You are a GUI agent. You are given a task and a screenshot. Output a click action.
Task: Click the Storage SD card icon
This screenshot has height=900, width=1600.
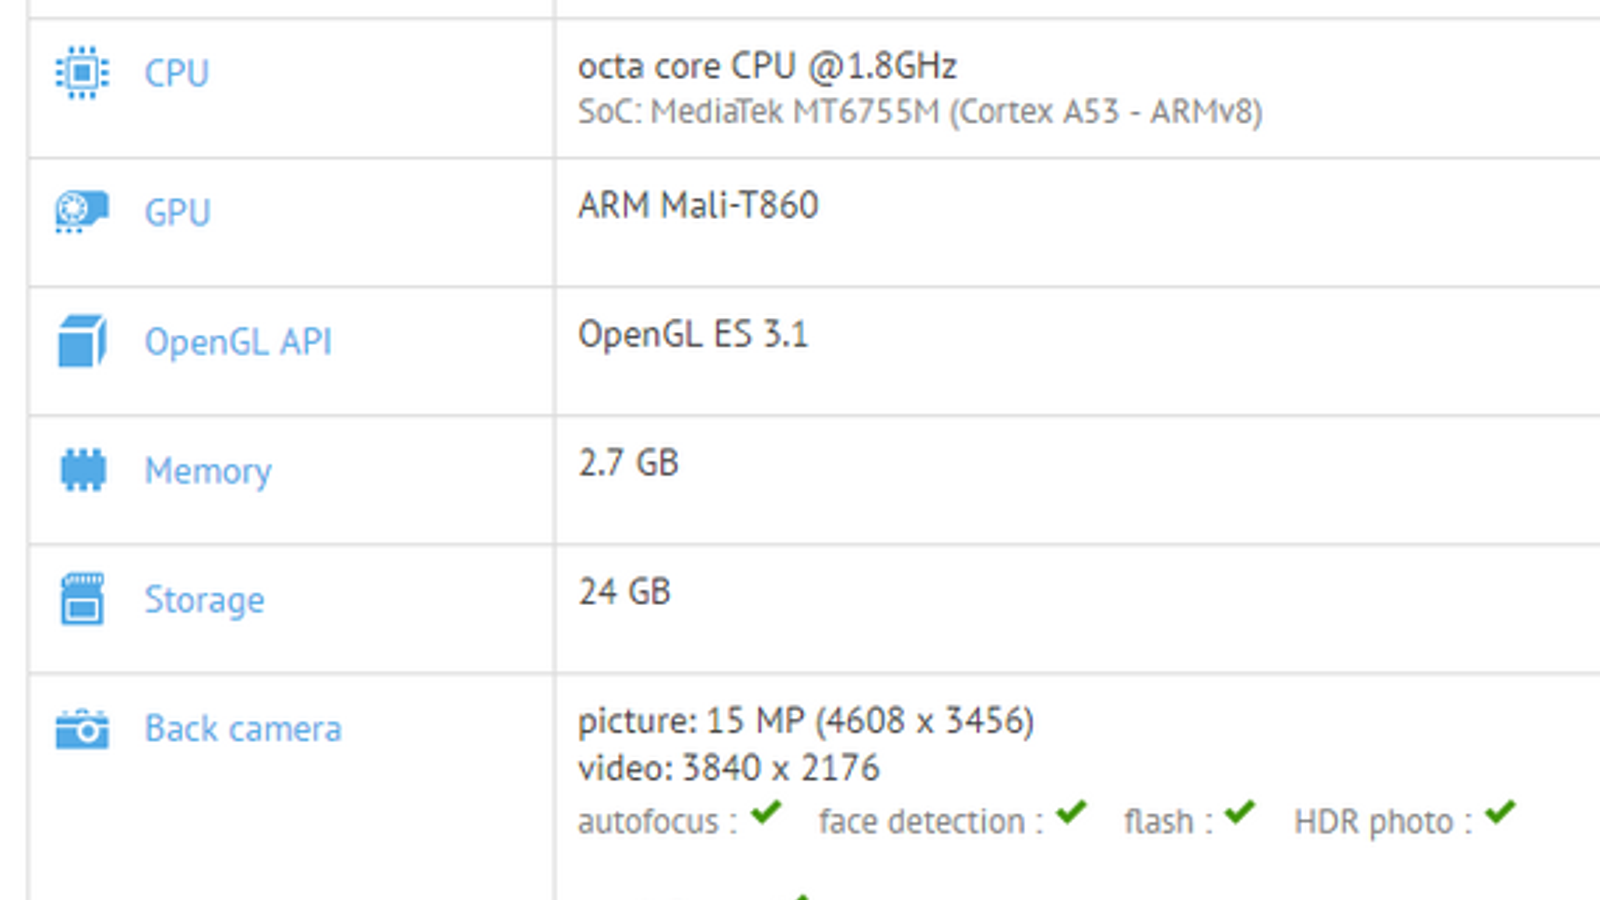[x=82, y=599]
